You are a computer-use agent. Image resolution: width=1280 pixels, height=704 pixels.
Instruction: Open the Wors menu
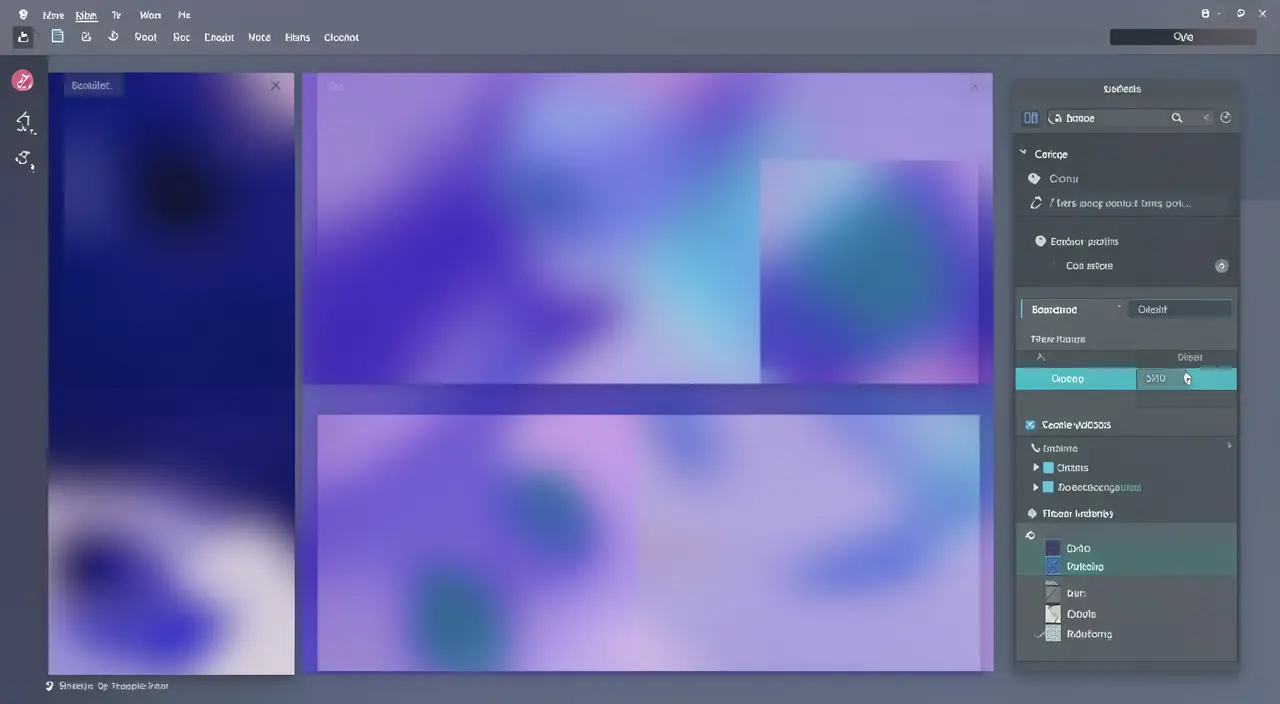point(150,15)
